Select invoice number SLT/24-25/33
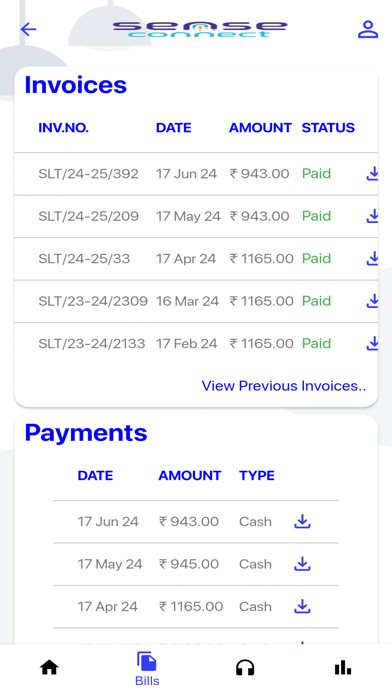 click(84, 258)
